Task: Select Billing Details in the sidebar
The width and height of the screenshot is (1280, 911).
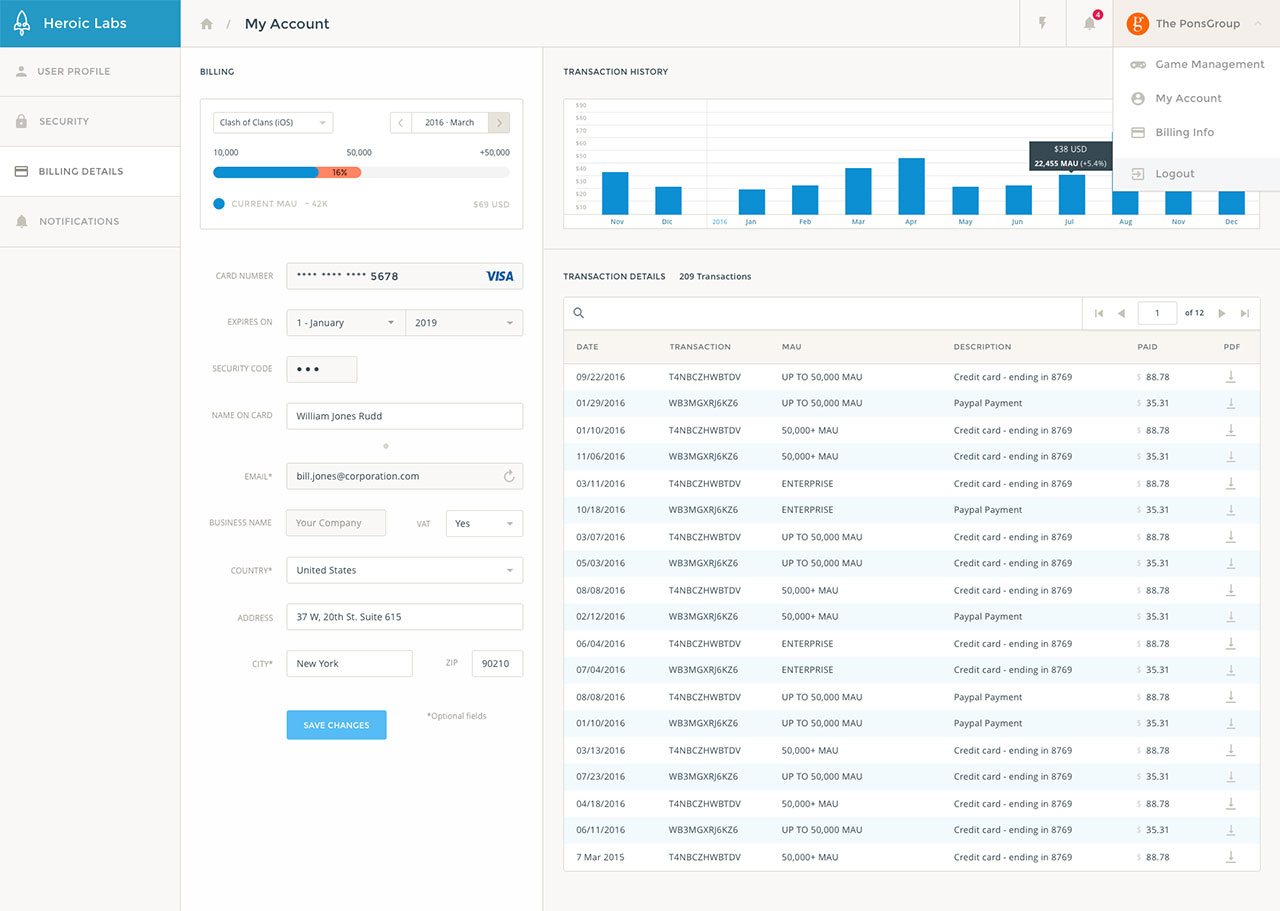Action: (x=81, y=172)
